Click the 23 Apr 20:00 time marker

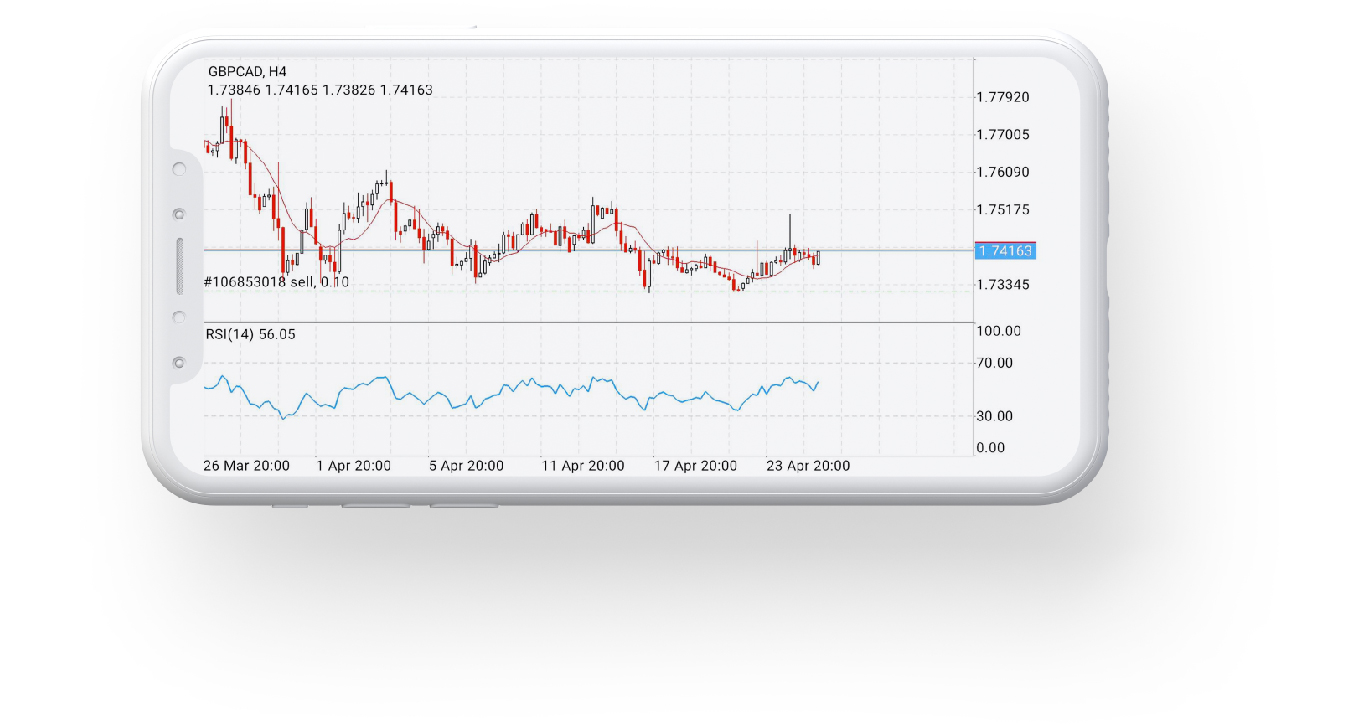[808, 466]
